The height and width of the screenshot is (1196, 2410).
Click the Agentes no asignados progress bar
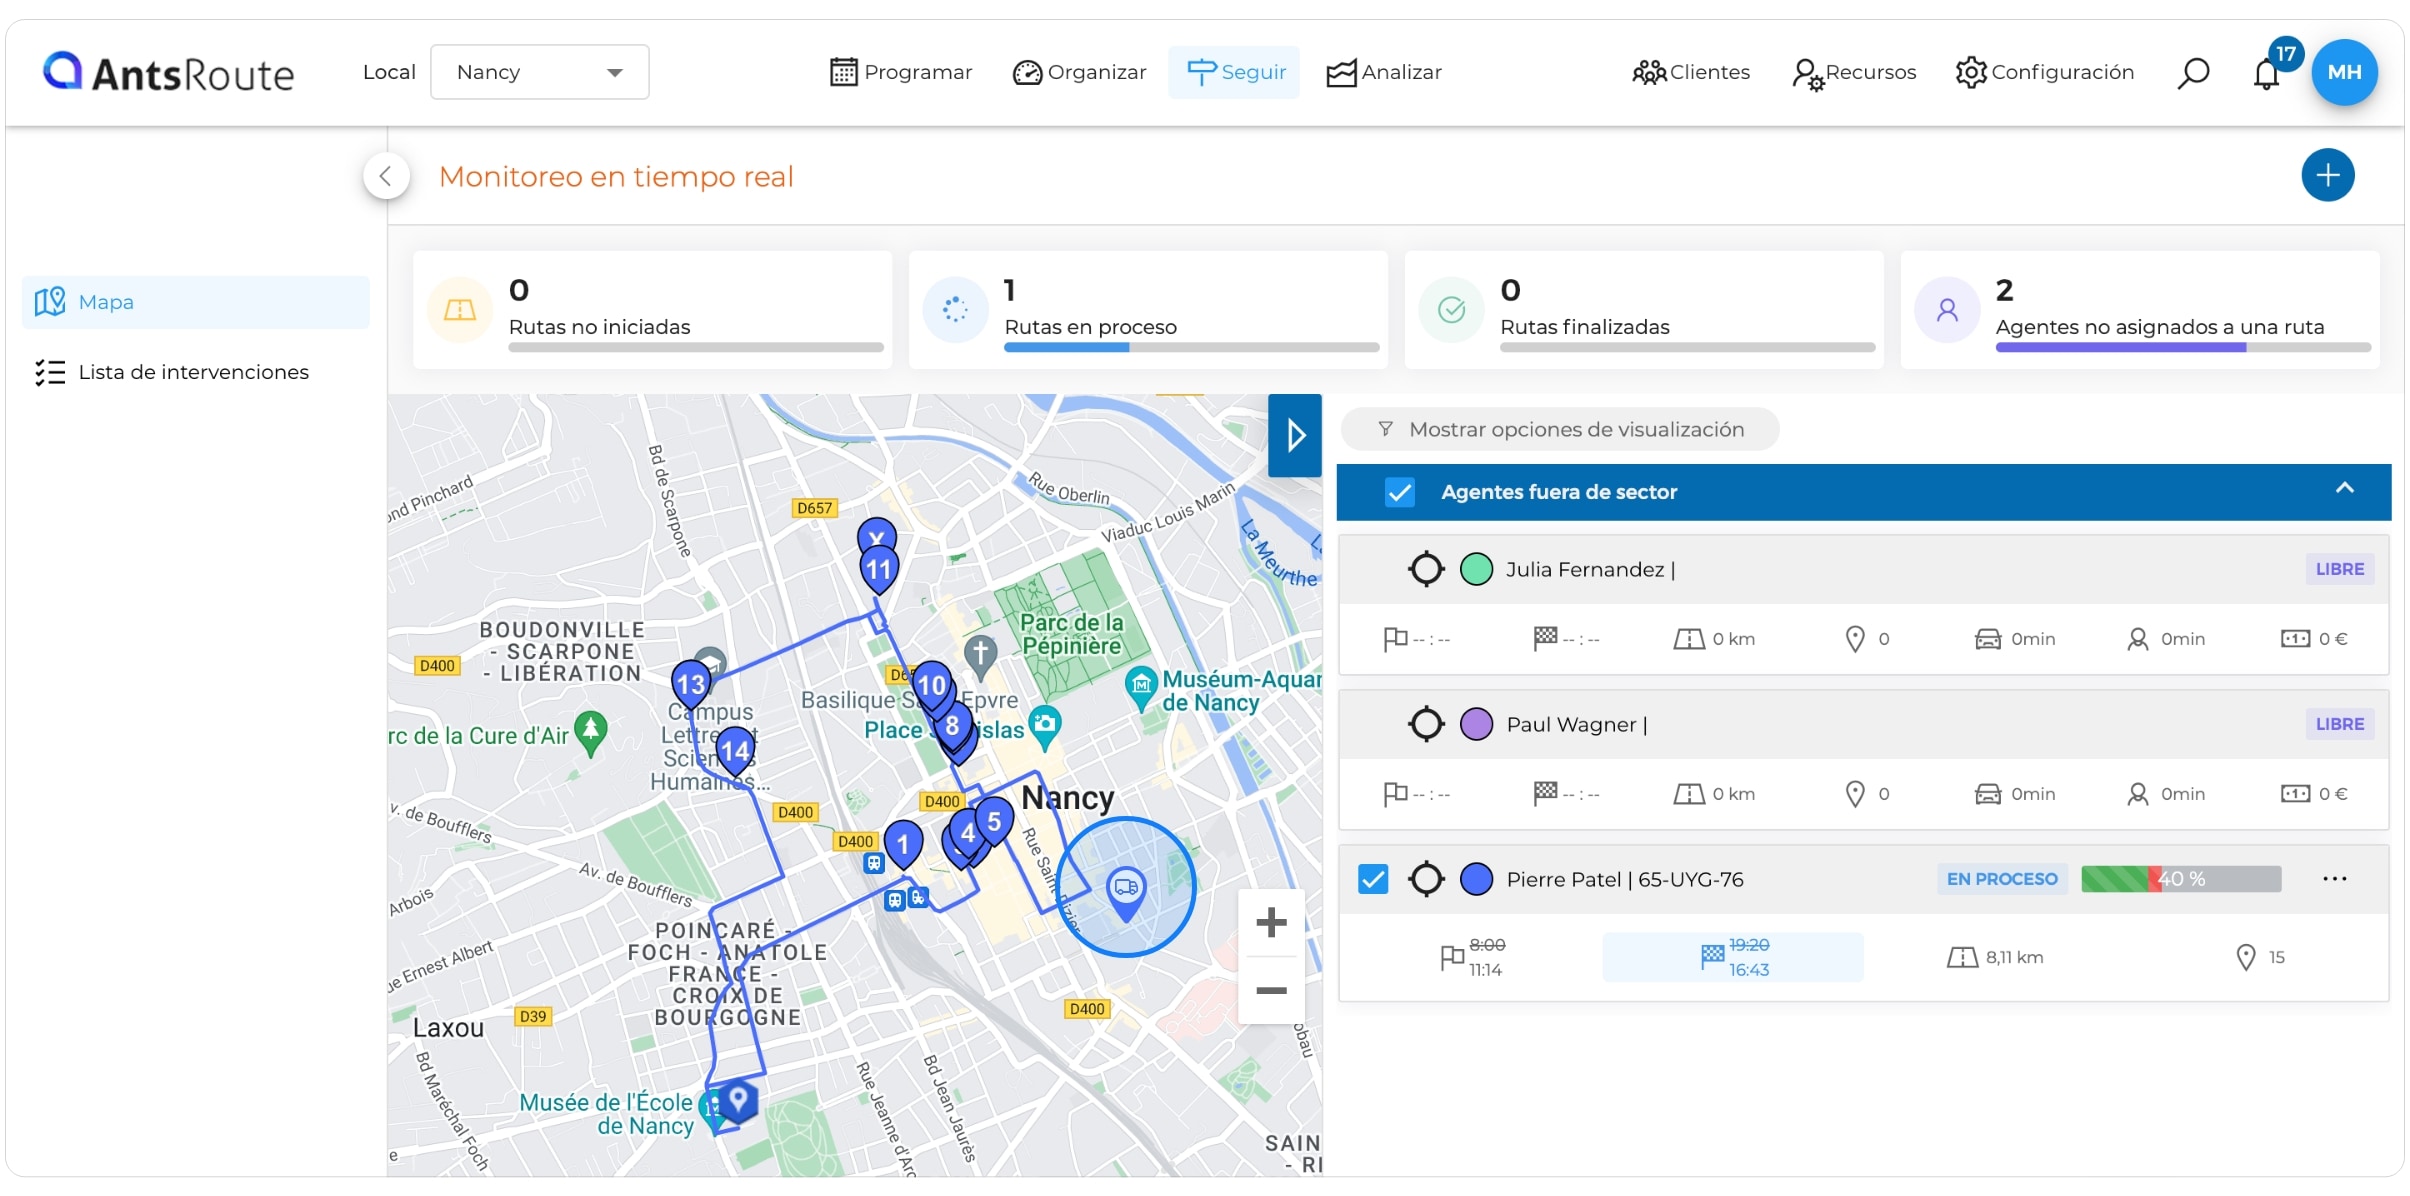click(x=2183, y=347)
